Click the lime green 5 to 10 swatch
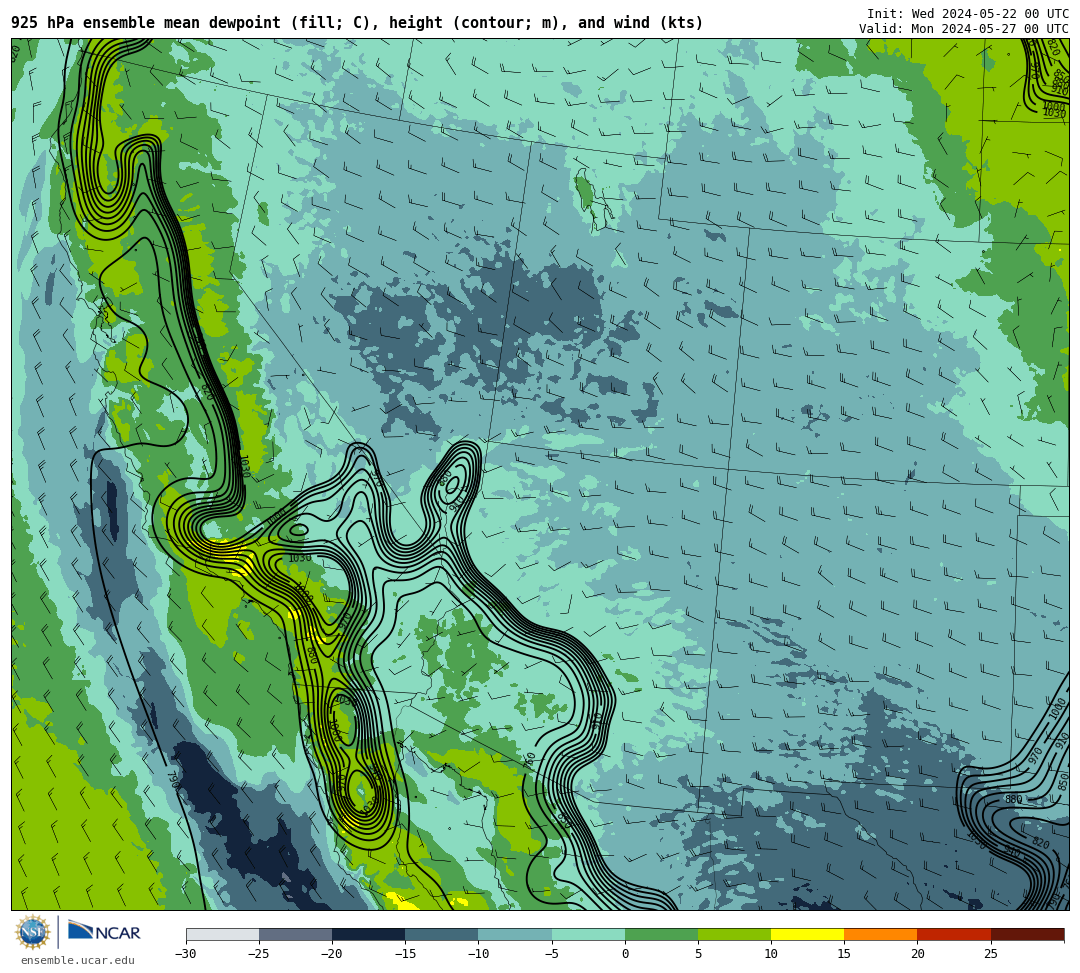Viewport: 1080px width, 973px height. coord(734,934)
